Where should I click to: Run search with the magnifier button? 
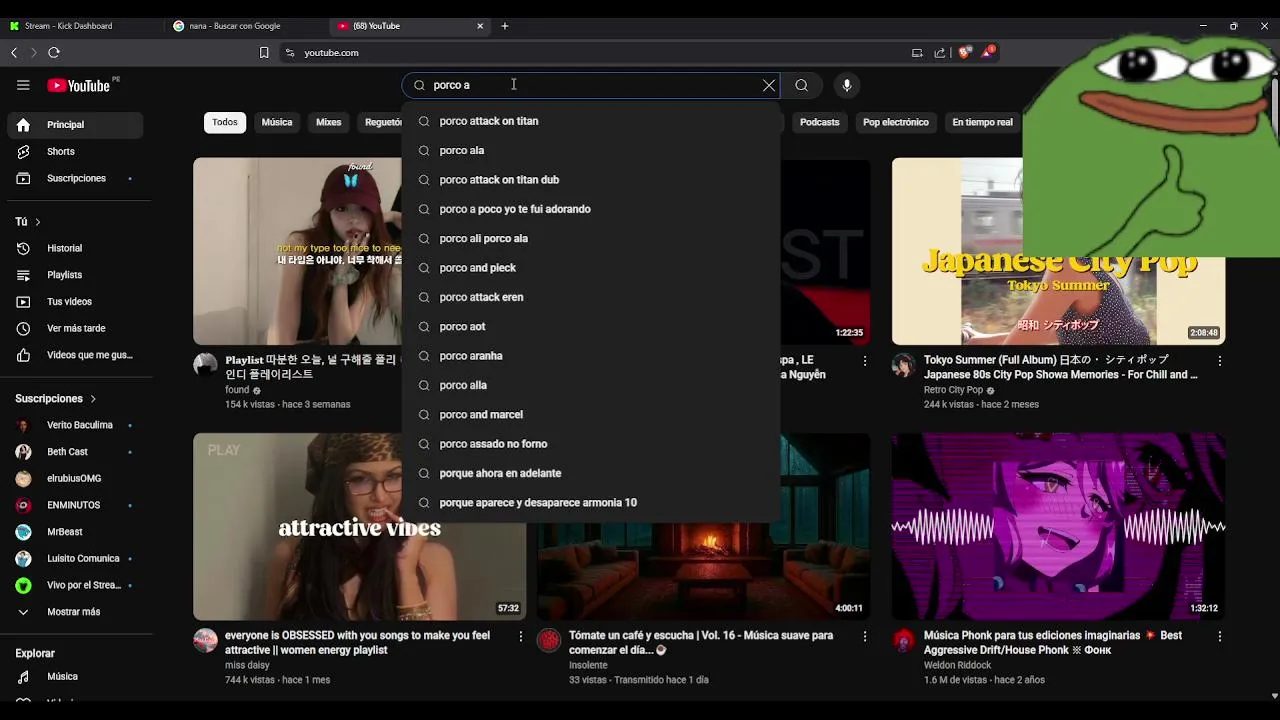(801, 85)
